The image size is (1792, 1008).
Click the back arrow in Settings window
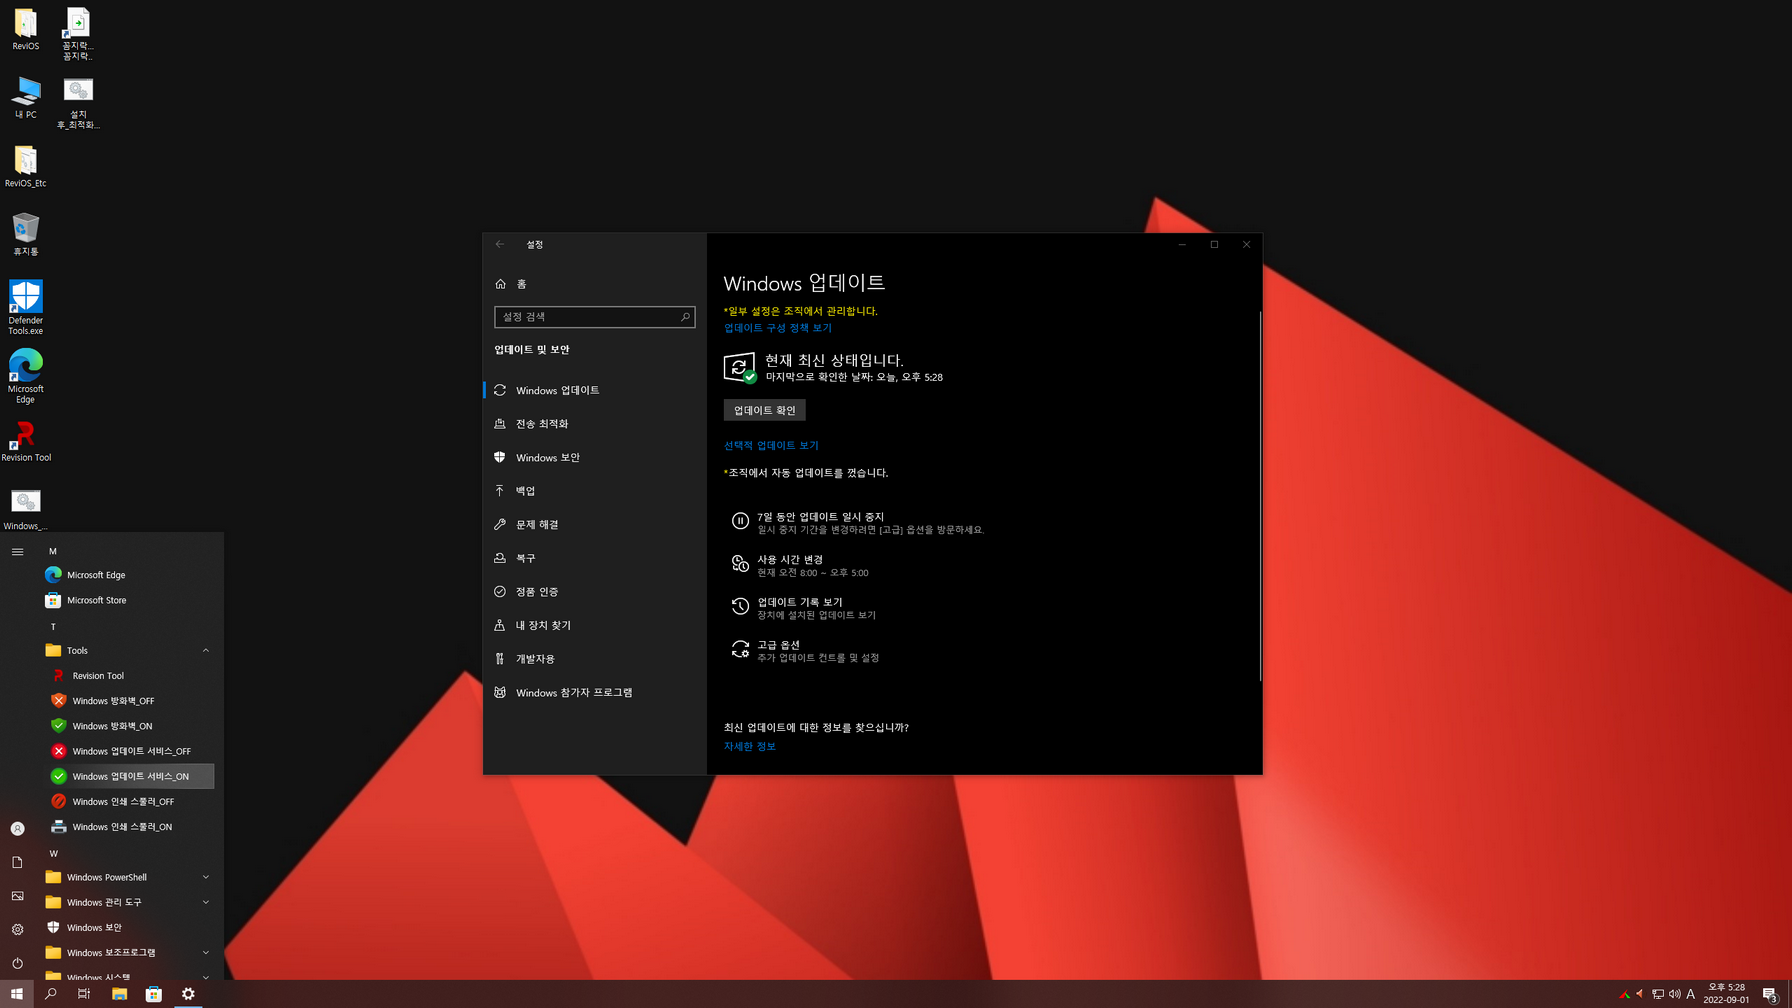[x=500, y=244]
